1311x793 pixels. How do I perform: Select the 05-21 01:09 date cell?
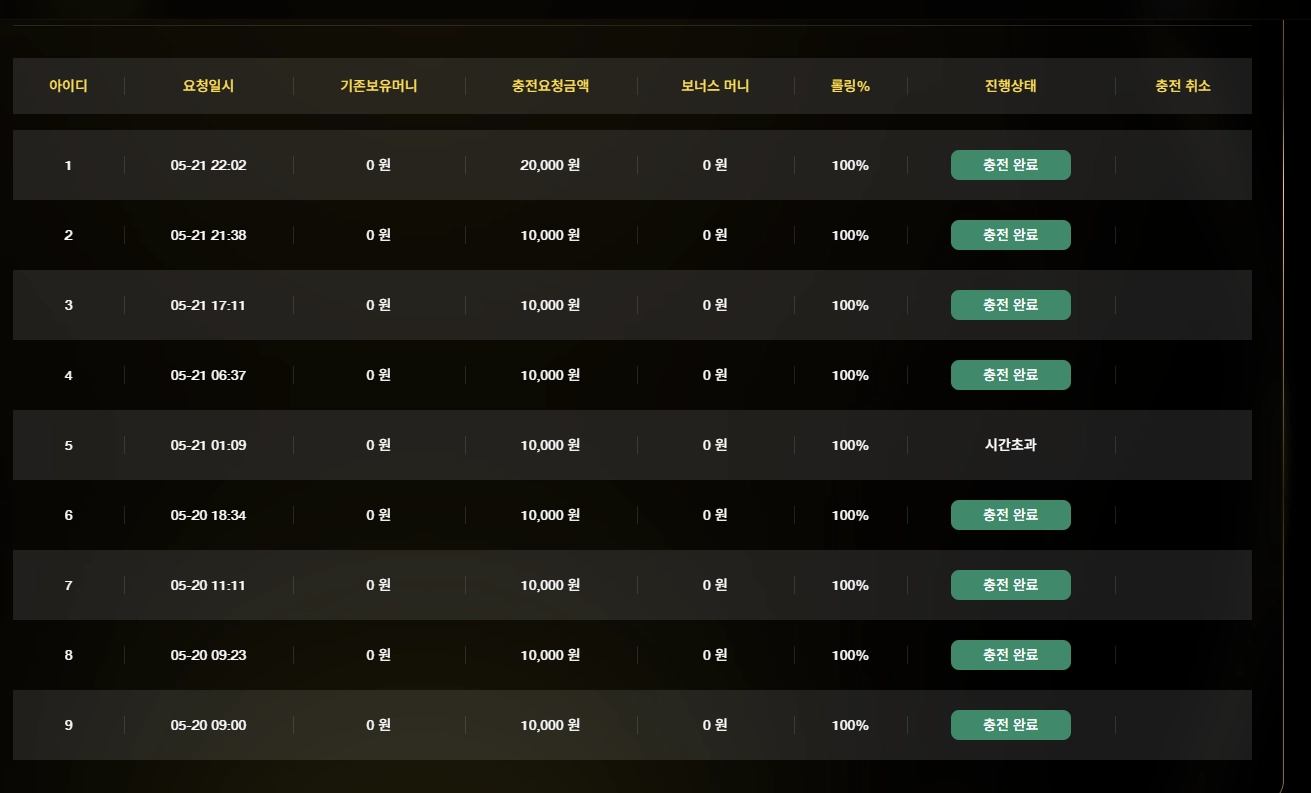coord(208,445)
